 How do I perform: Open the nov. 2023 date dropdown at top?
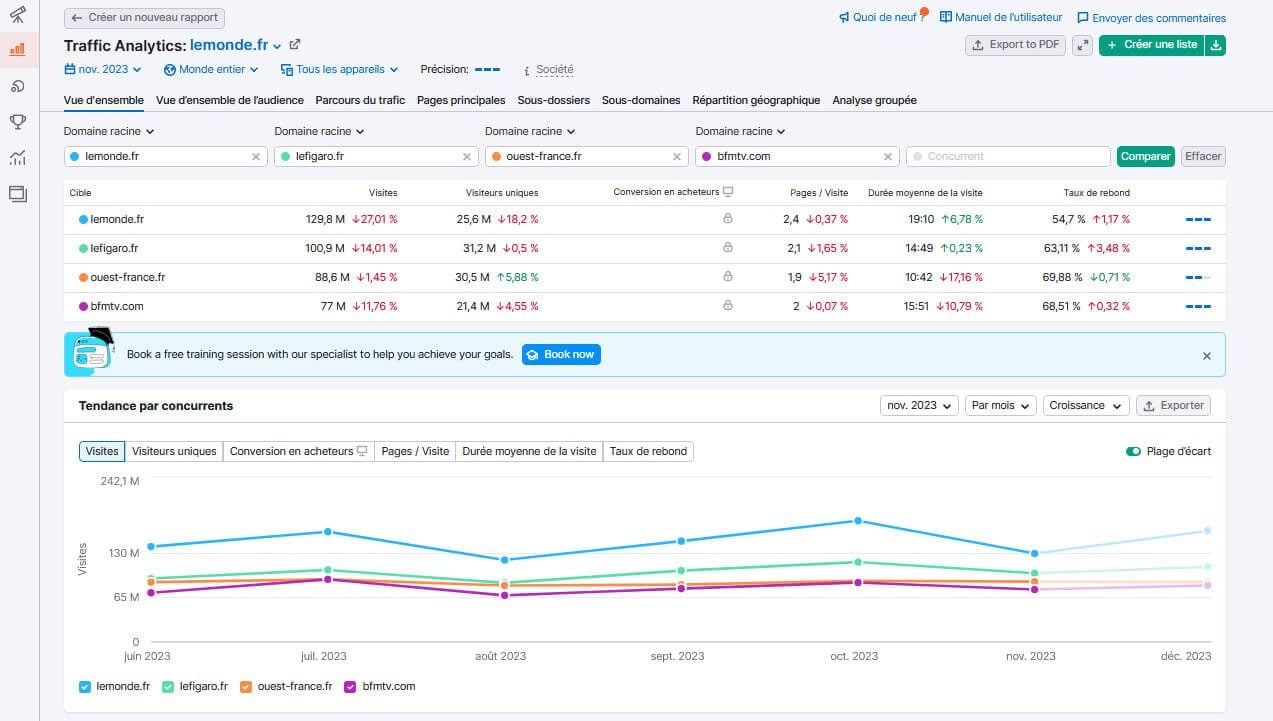click(103, 69)
